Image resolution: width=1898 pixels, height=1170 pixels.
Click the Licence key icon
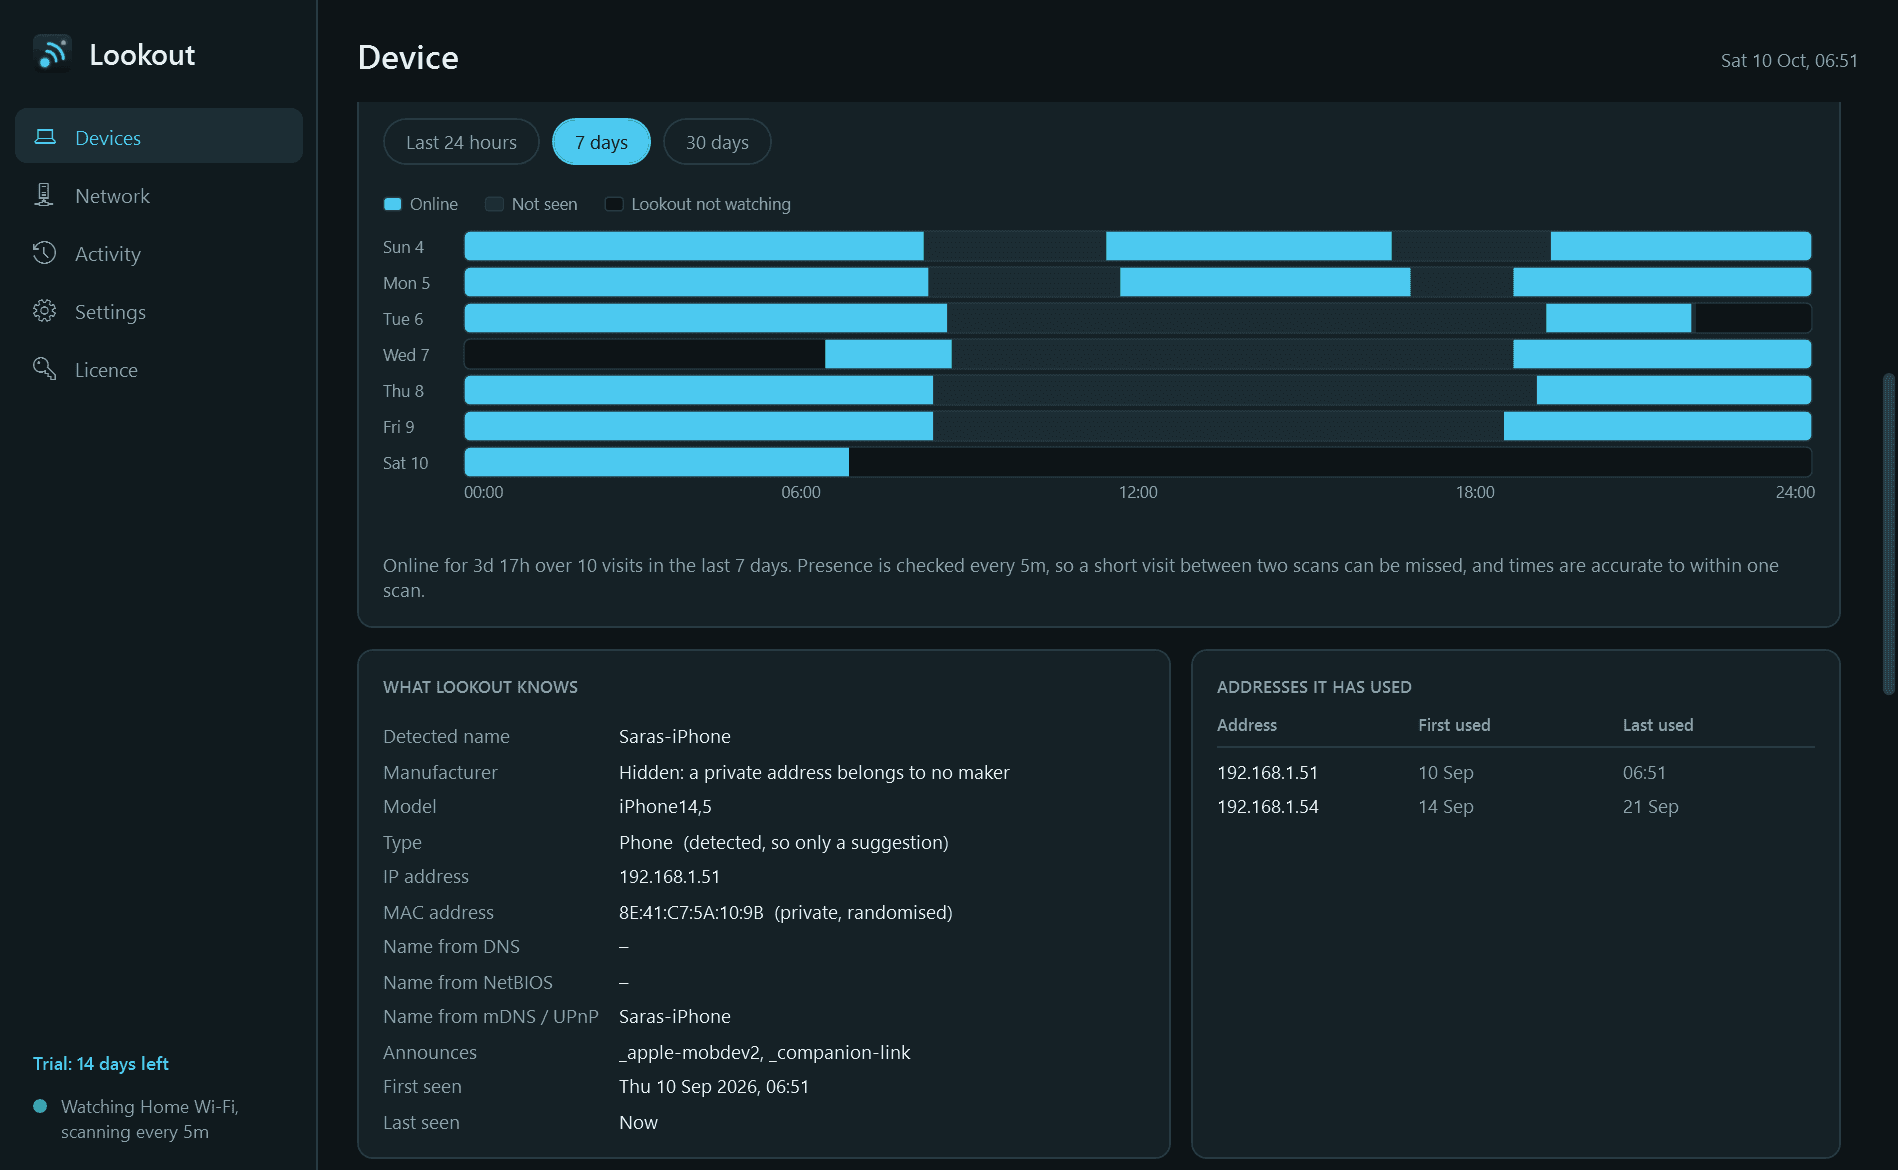[x=44, y=369]
